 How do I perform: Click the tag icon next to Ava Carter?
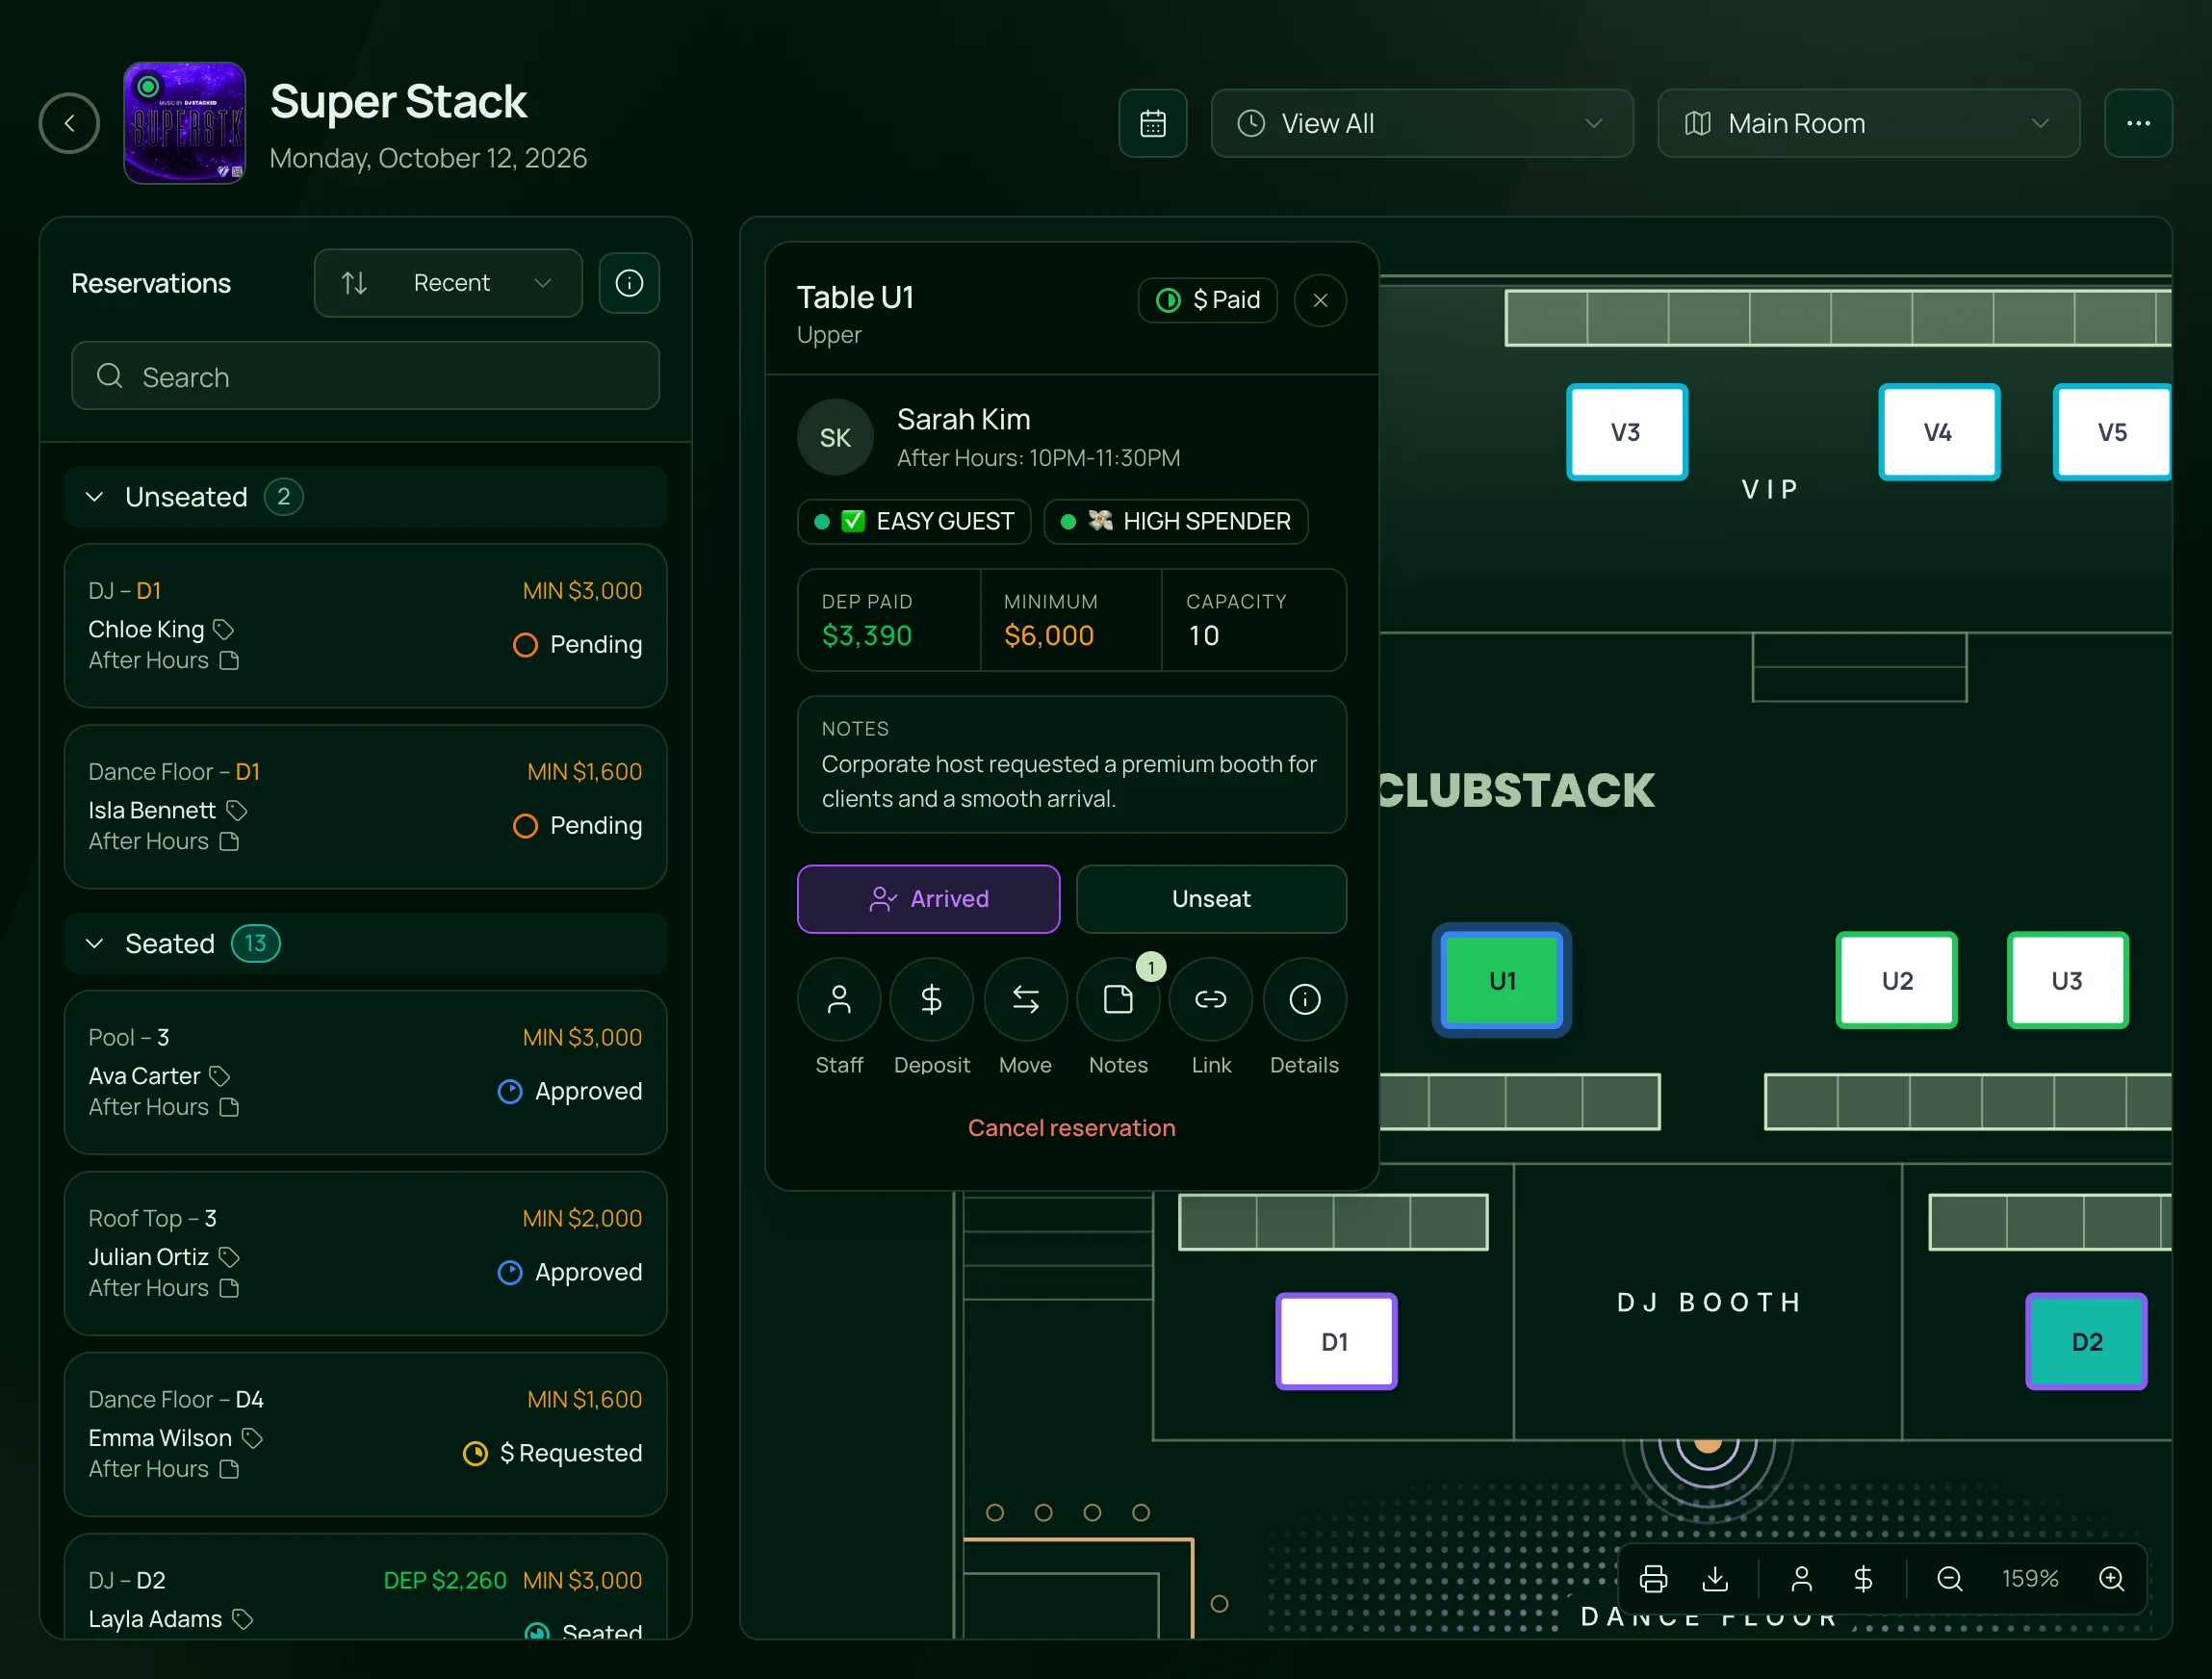click(x=220, y=1077)
